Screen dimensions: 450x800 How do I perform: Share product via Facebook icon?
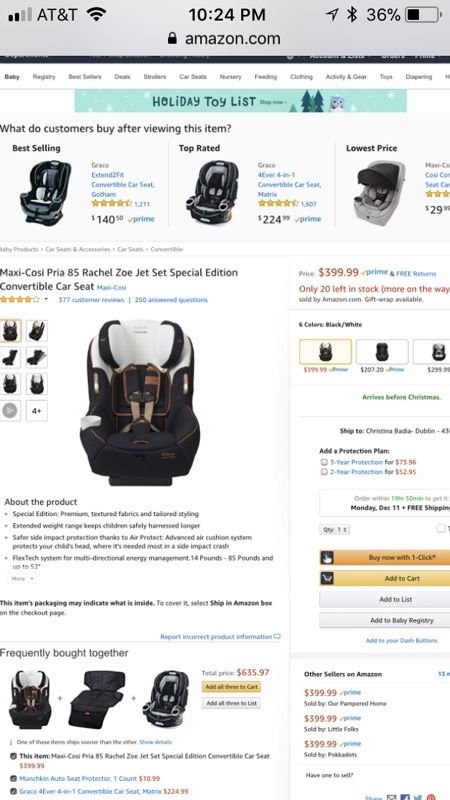405,797
